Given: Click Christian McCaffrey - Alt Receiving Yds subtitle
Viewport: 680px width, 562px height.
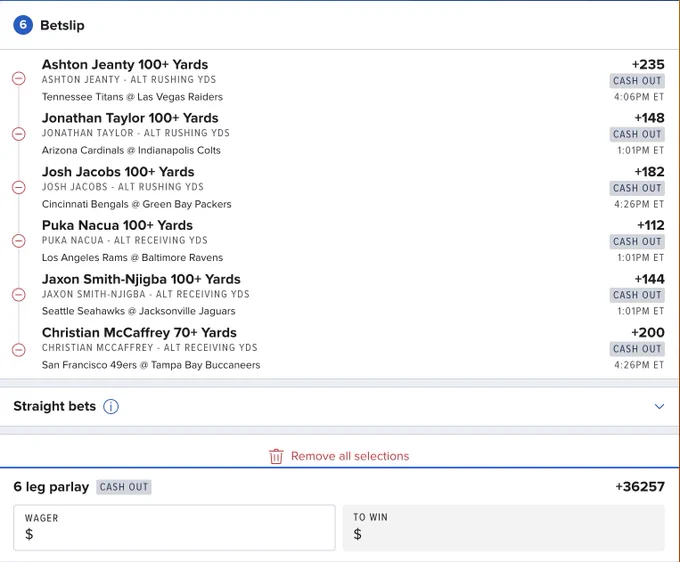Looking at the screenshot, I should [150, 348].
